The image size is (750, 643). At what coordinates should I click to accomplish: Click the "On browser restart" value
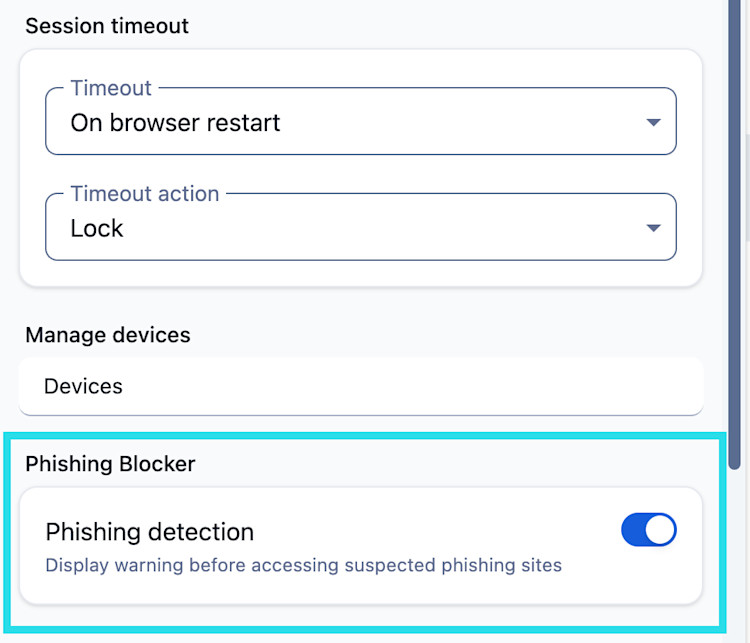click(175, 123)
